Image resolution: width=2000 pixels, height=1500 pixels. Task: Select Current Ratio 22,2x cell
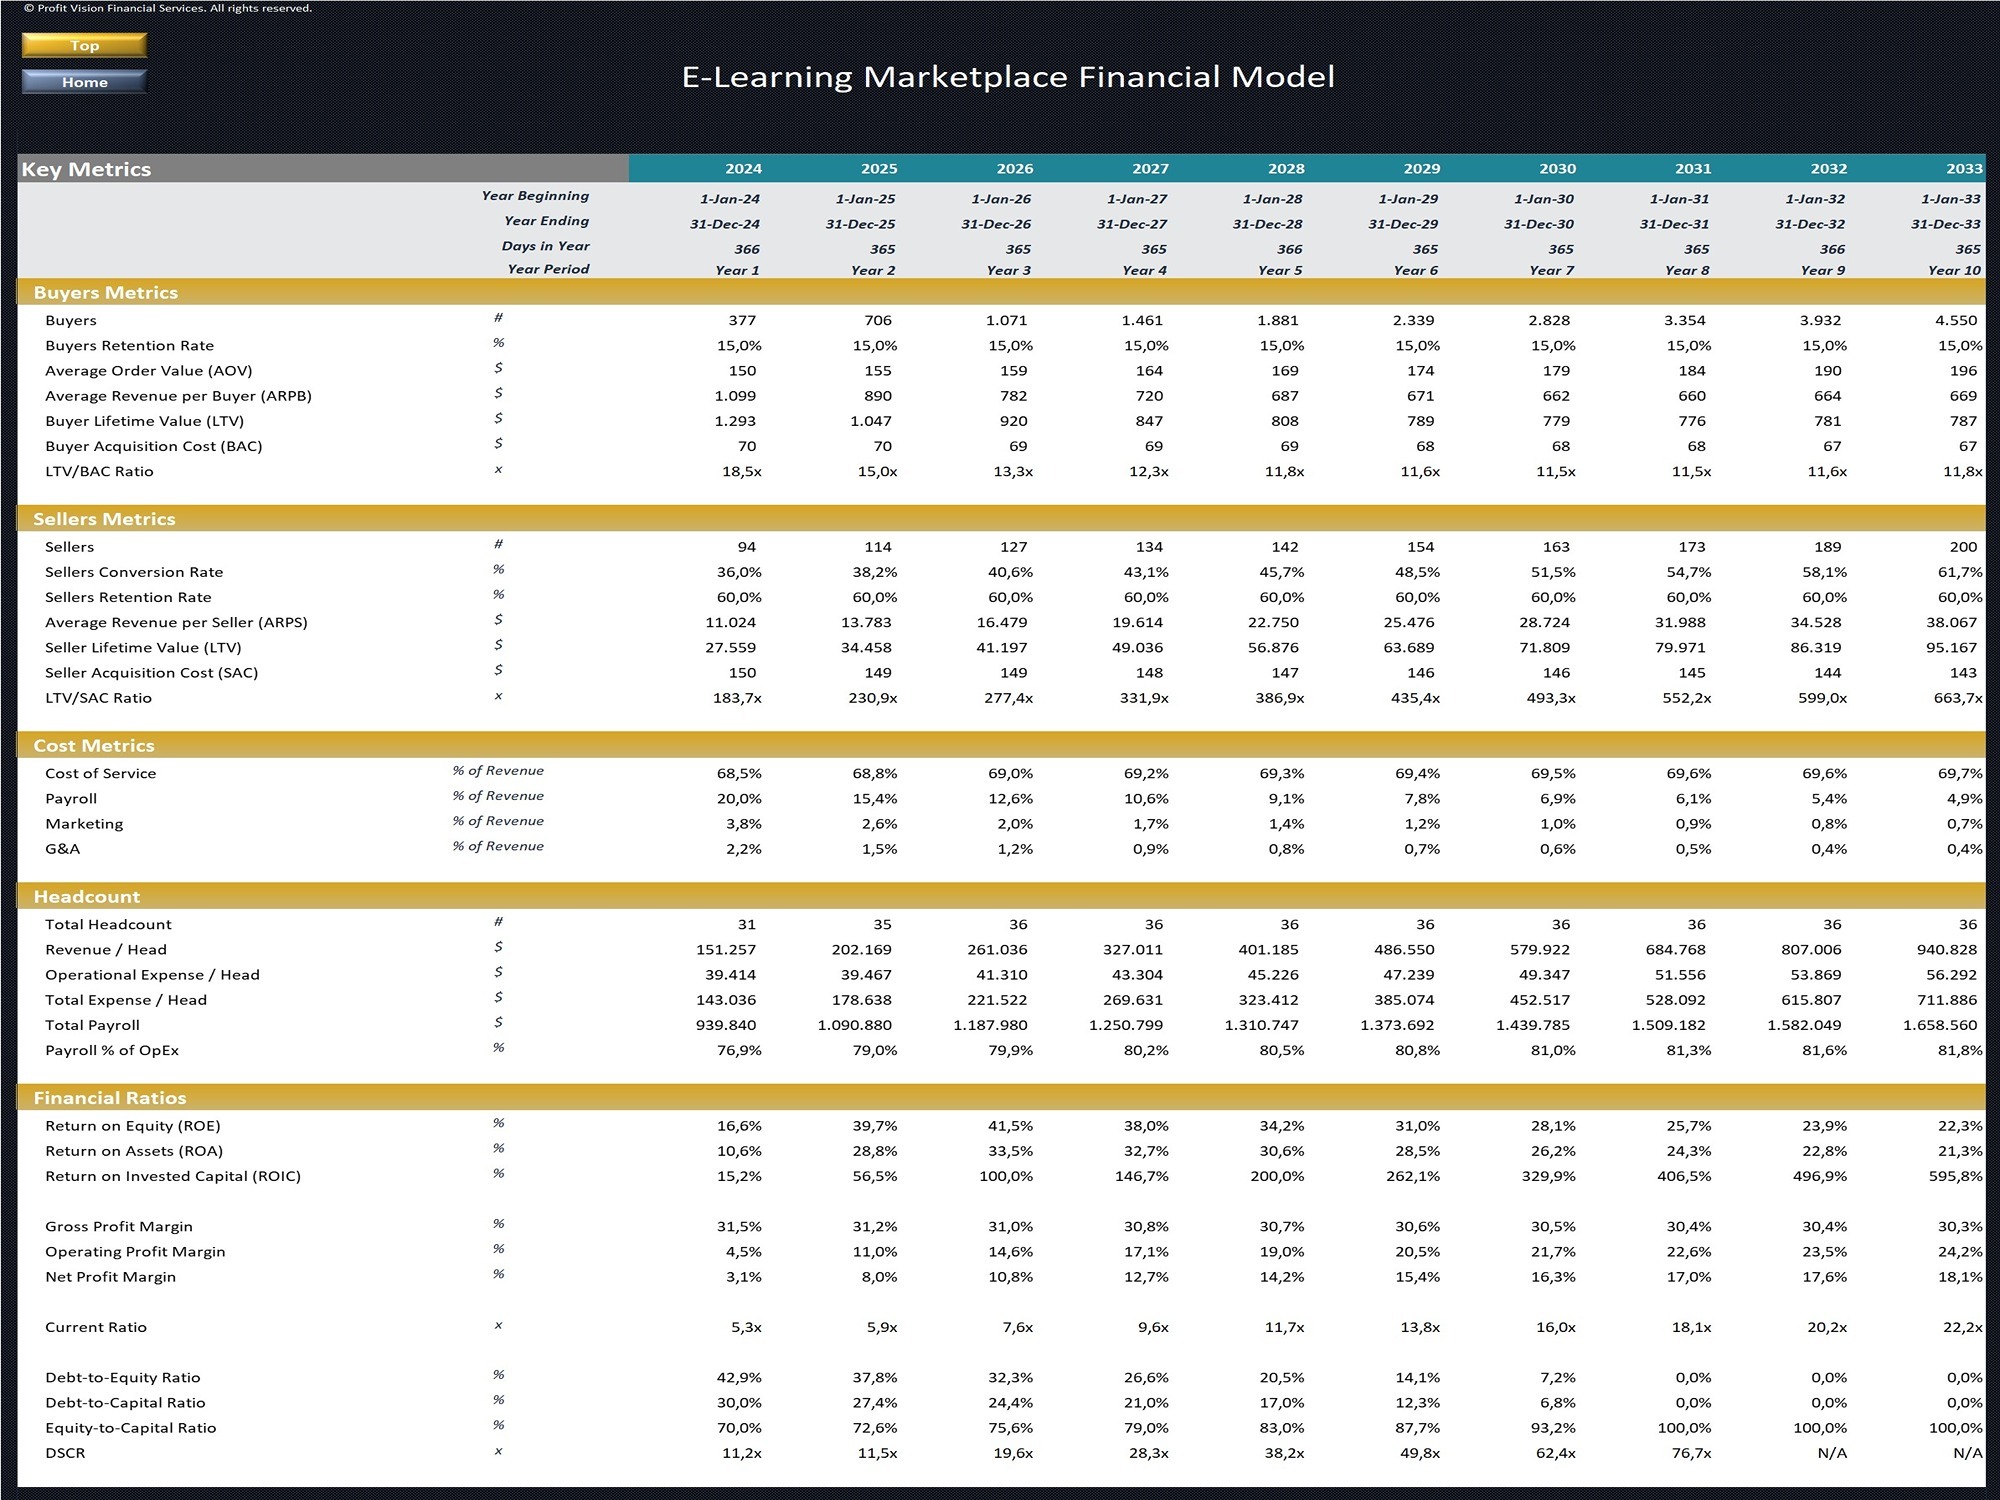pos(1963,1327)
